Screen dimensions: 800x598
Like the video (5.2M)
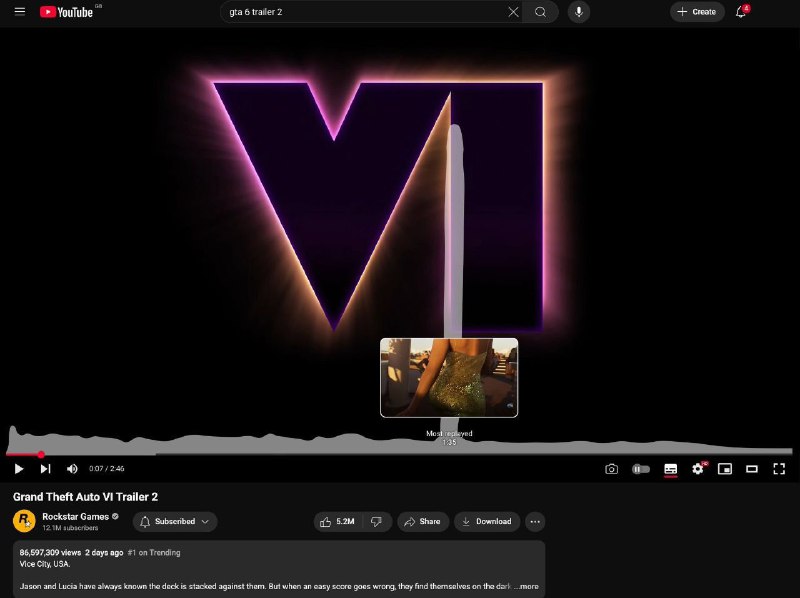coord(337,521)
